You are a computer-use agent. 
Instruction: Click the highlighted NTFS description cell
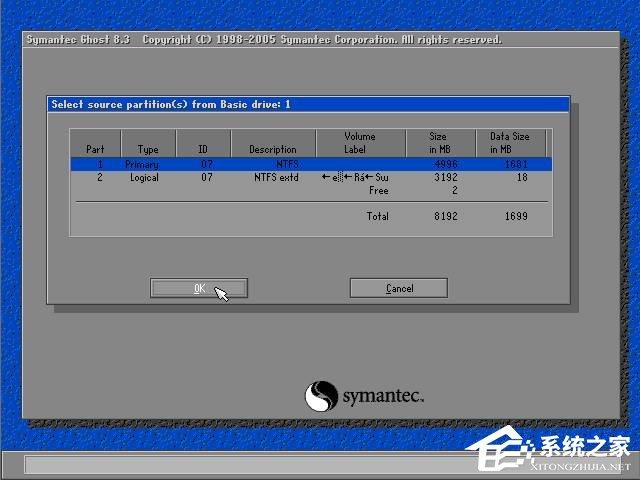(x=287, y=164)
